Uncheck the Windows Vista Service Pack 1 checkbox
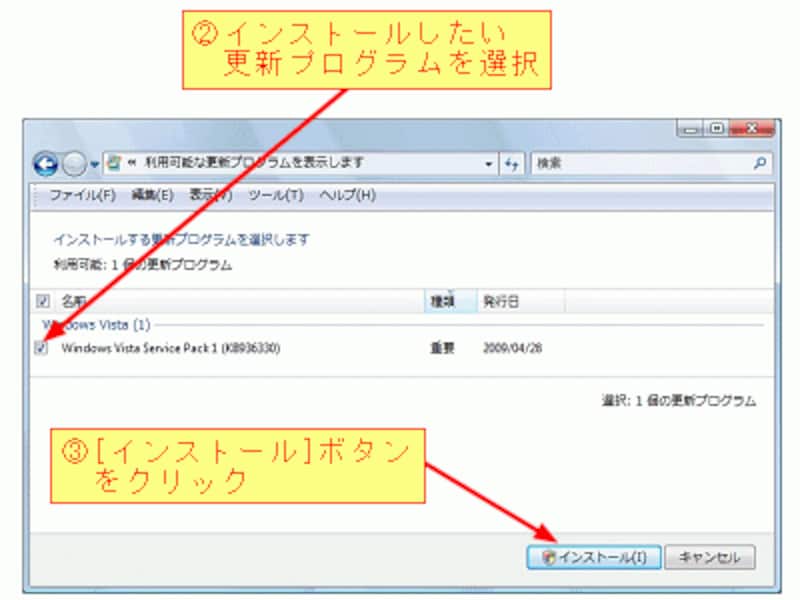The height and width of the screenshot is (600, 800). (41, 348)
